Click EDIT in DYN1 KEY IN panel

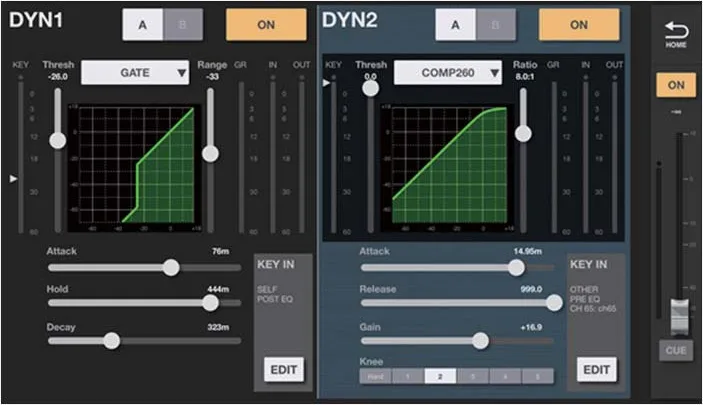point(284,370)
